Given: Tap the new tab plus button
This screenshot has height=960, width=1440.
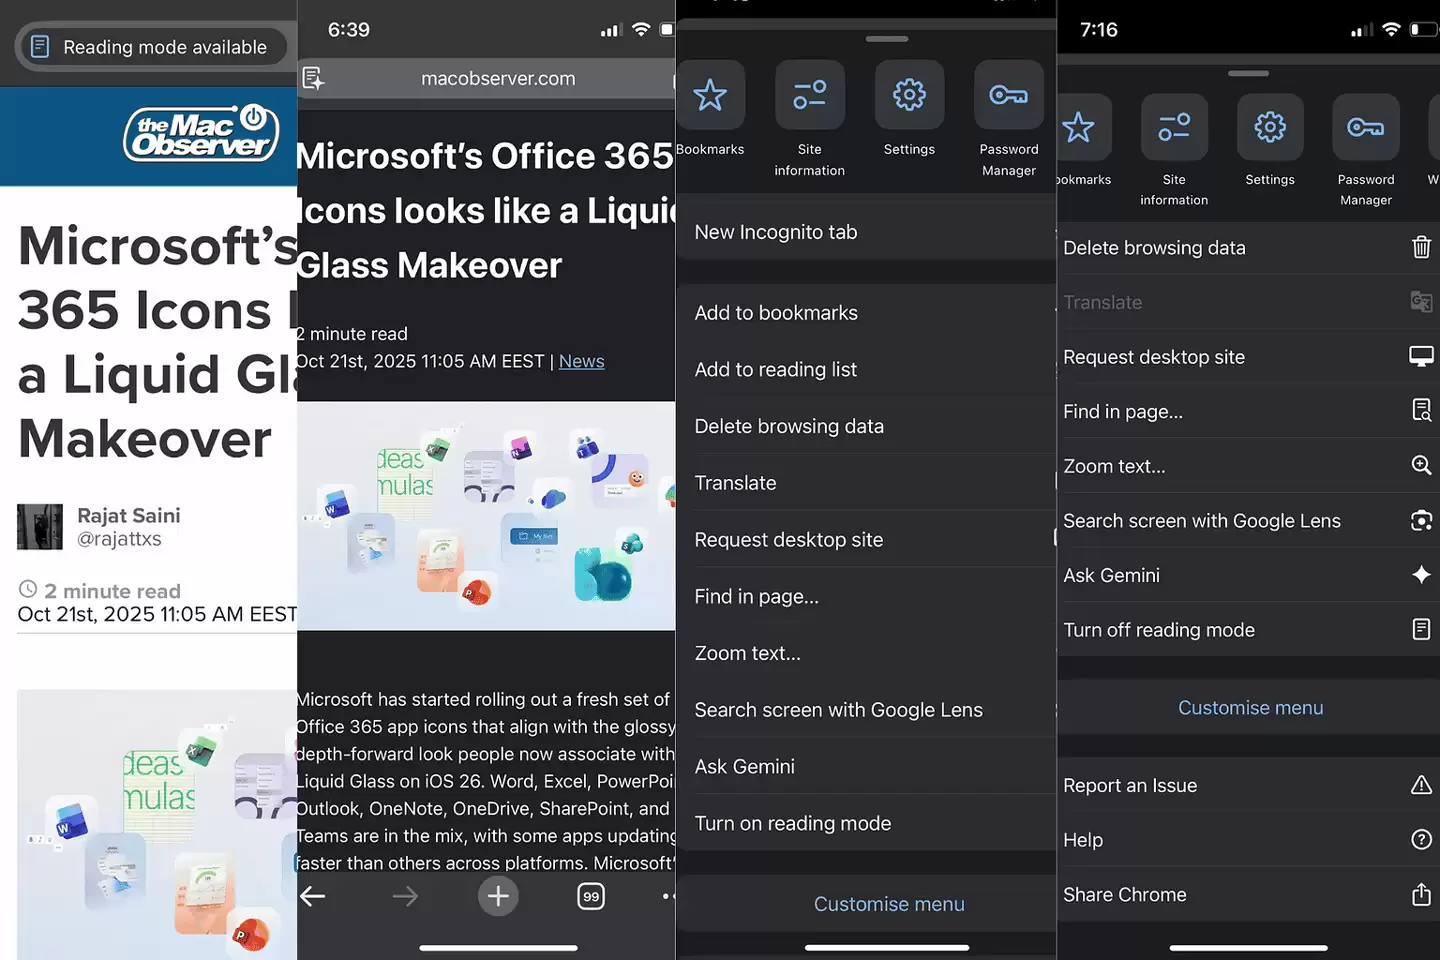Looking at the screenshot, I should [x=498, y=896].
